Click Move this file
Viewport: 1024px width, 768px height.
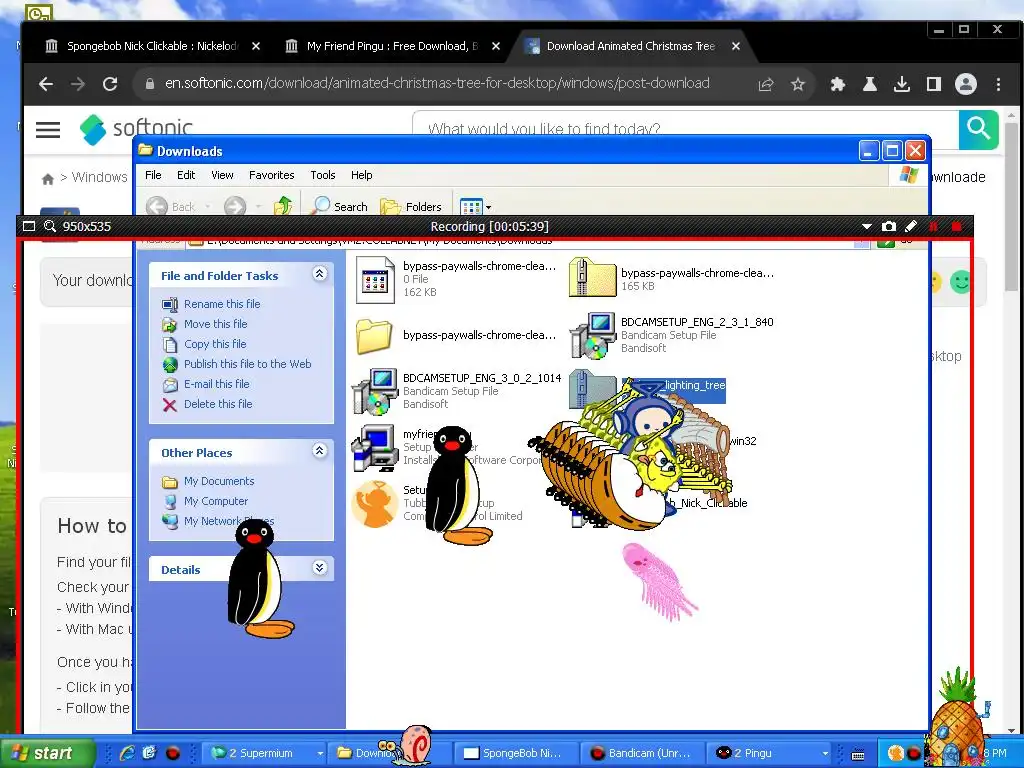tap(216, 324)
